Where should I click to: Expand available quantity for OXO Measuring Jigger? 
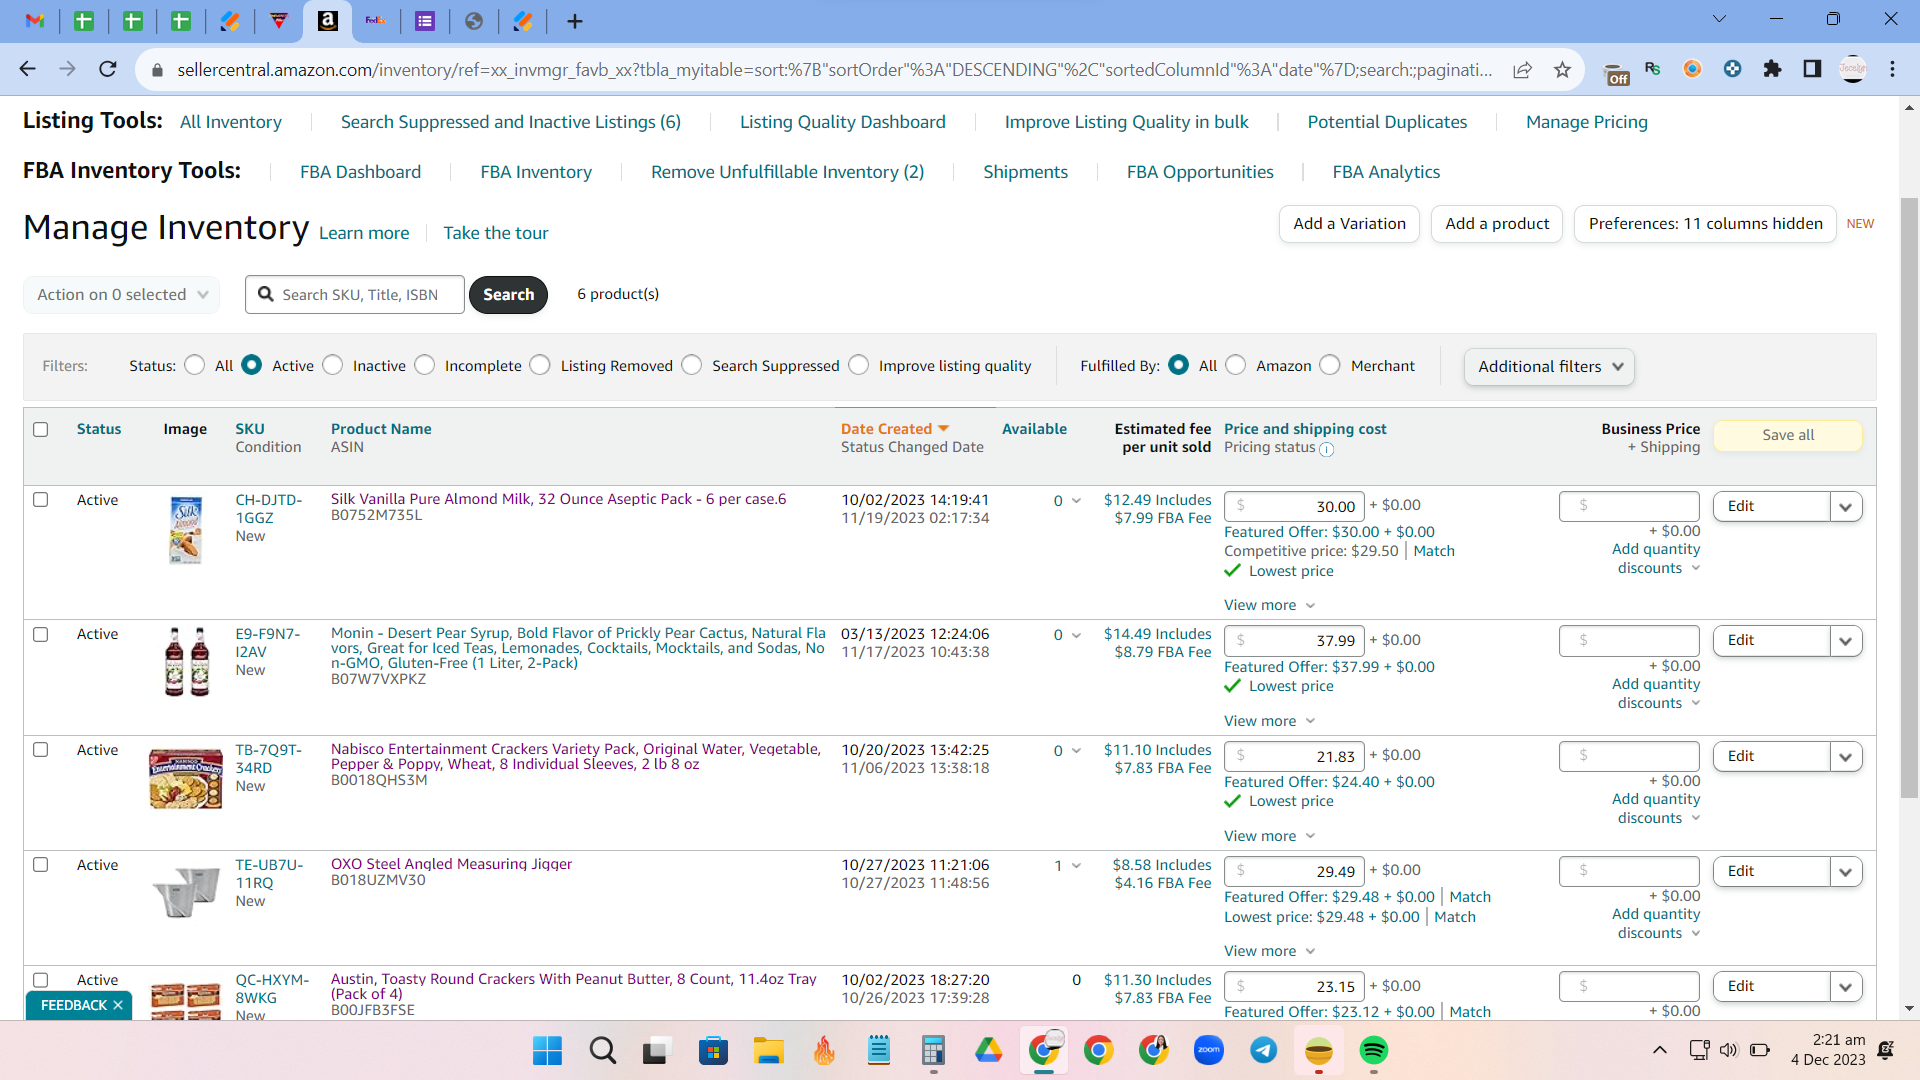[x=1076, y=866]
